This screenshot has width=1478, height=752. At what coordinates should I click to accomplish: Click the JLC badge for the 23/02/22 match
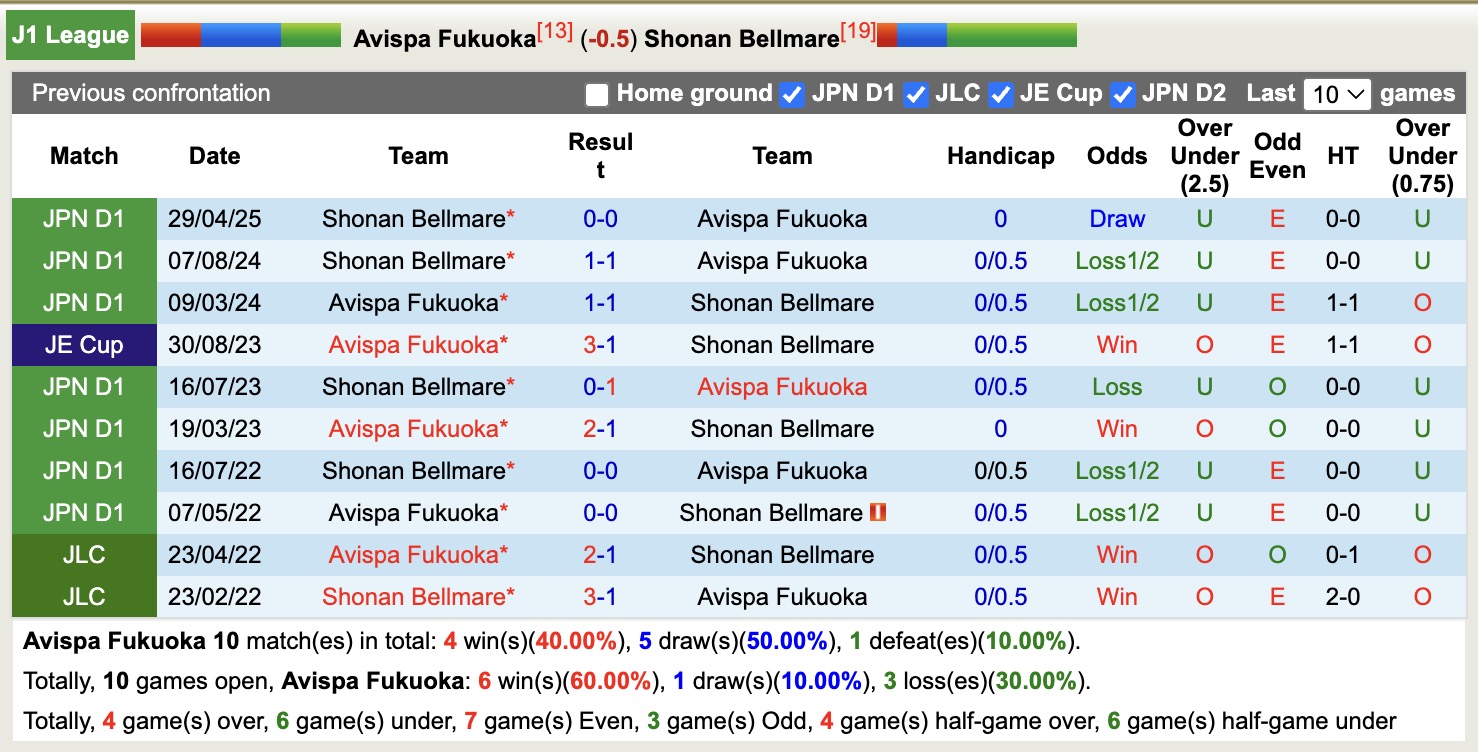[x=84, y=596]
